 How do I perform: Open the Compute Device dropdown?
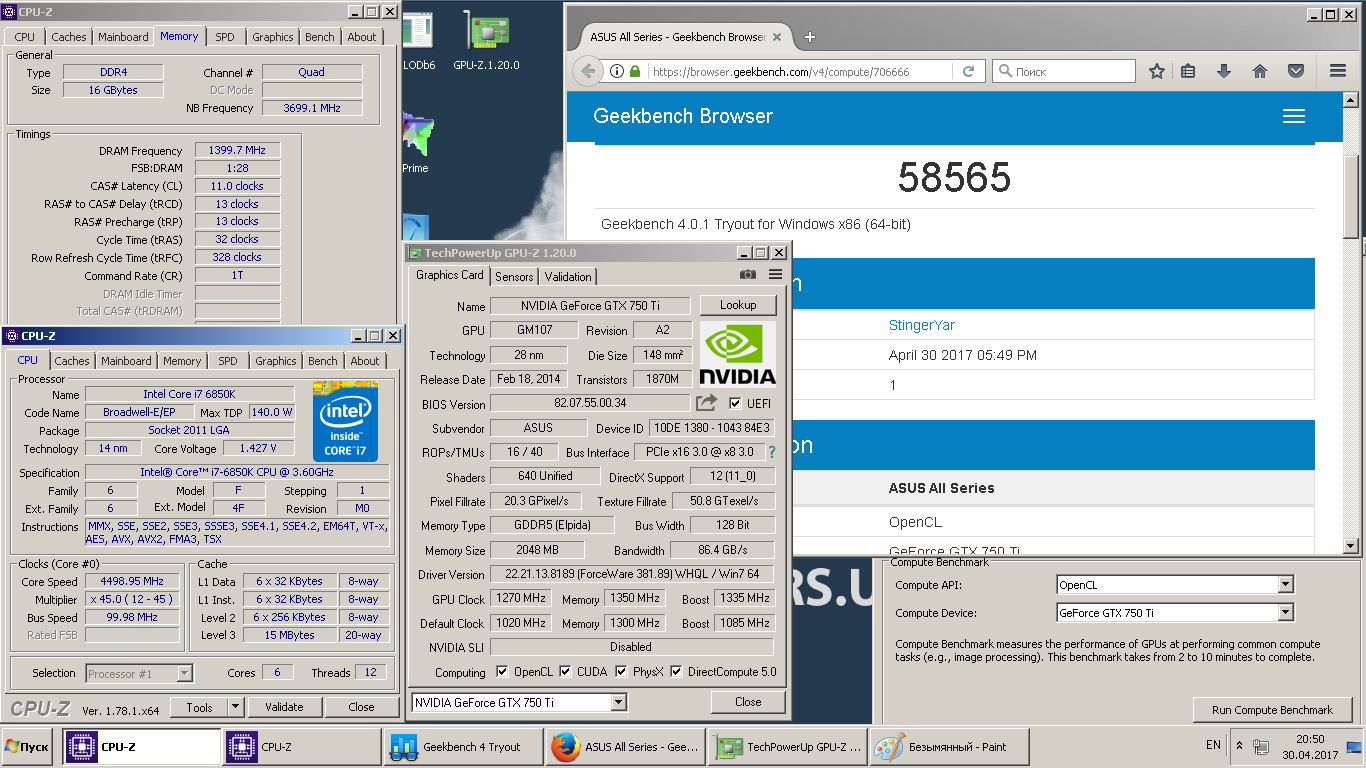(1286, 613)
